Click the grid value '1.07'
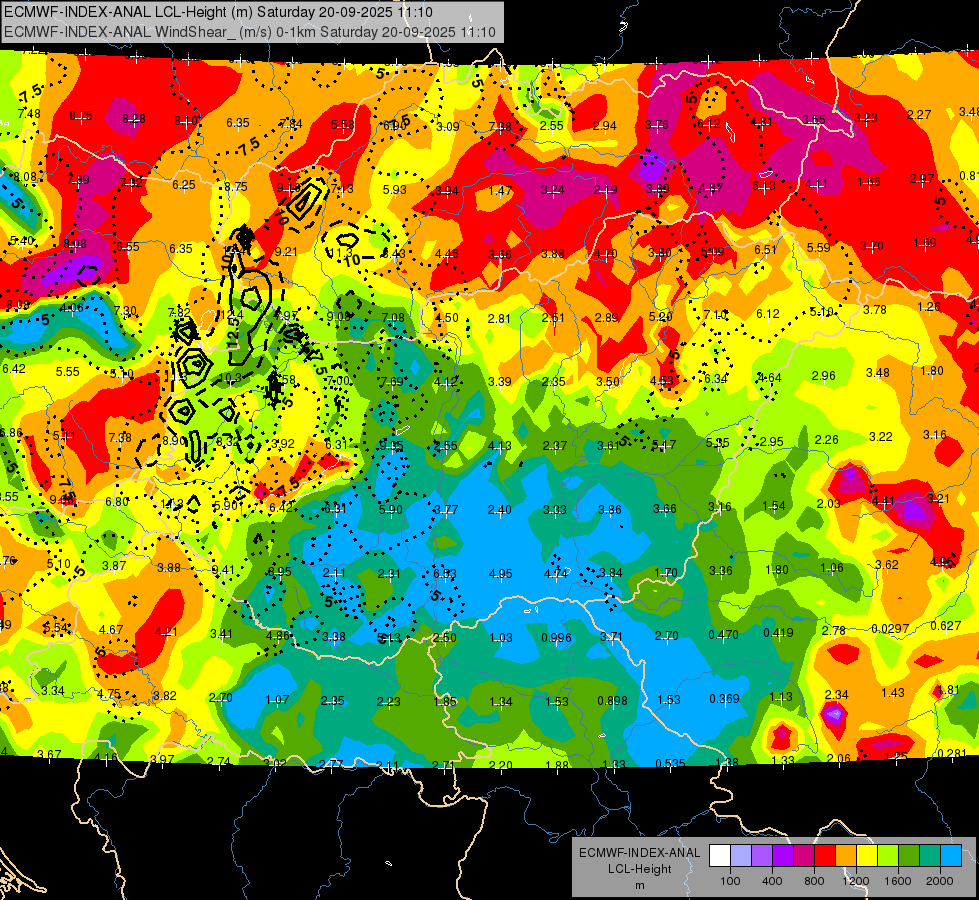This screenshot has width=979, height=900. click(x=277, y=700)
